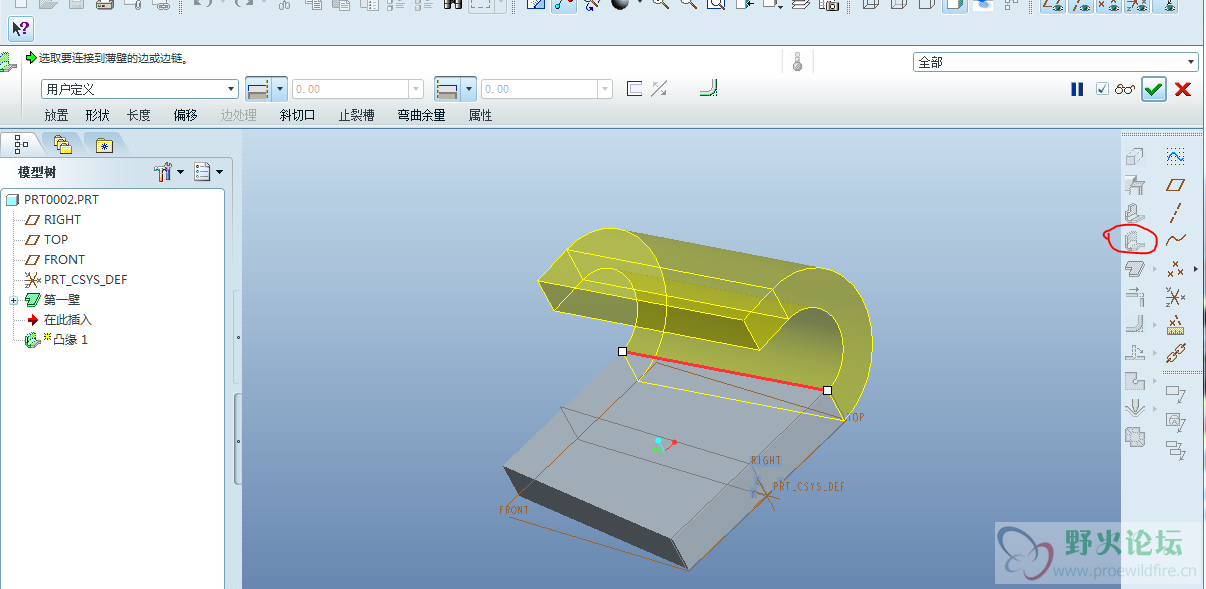Image resolution: width=1206 pixels, height=589 pixels.
Task: Open the 形状 shape tab
Action: click(97, 115)
